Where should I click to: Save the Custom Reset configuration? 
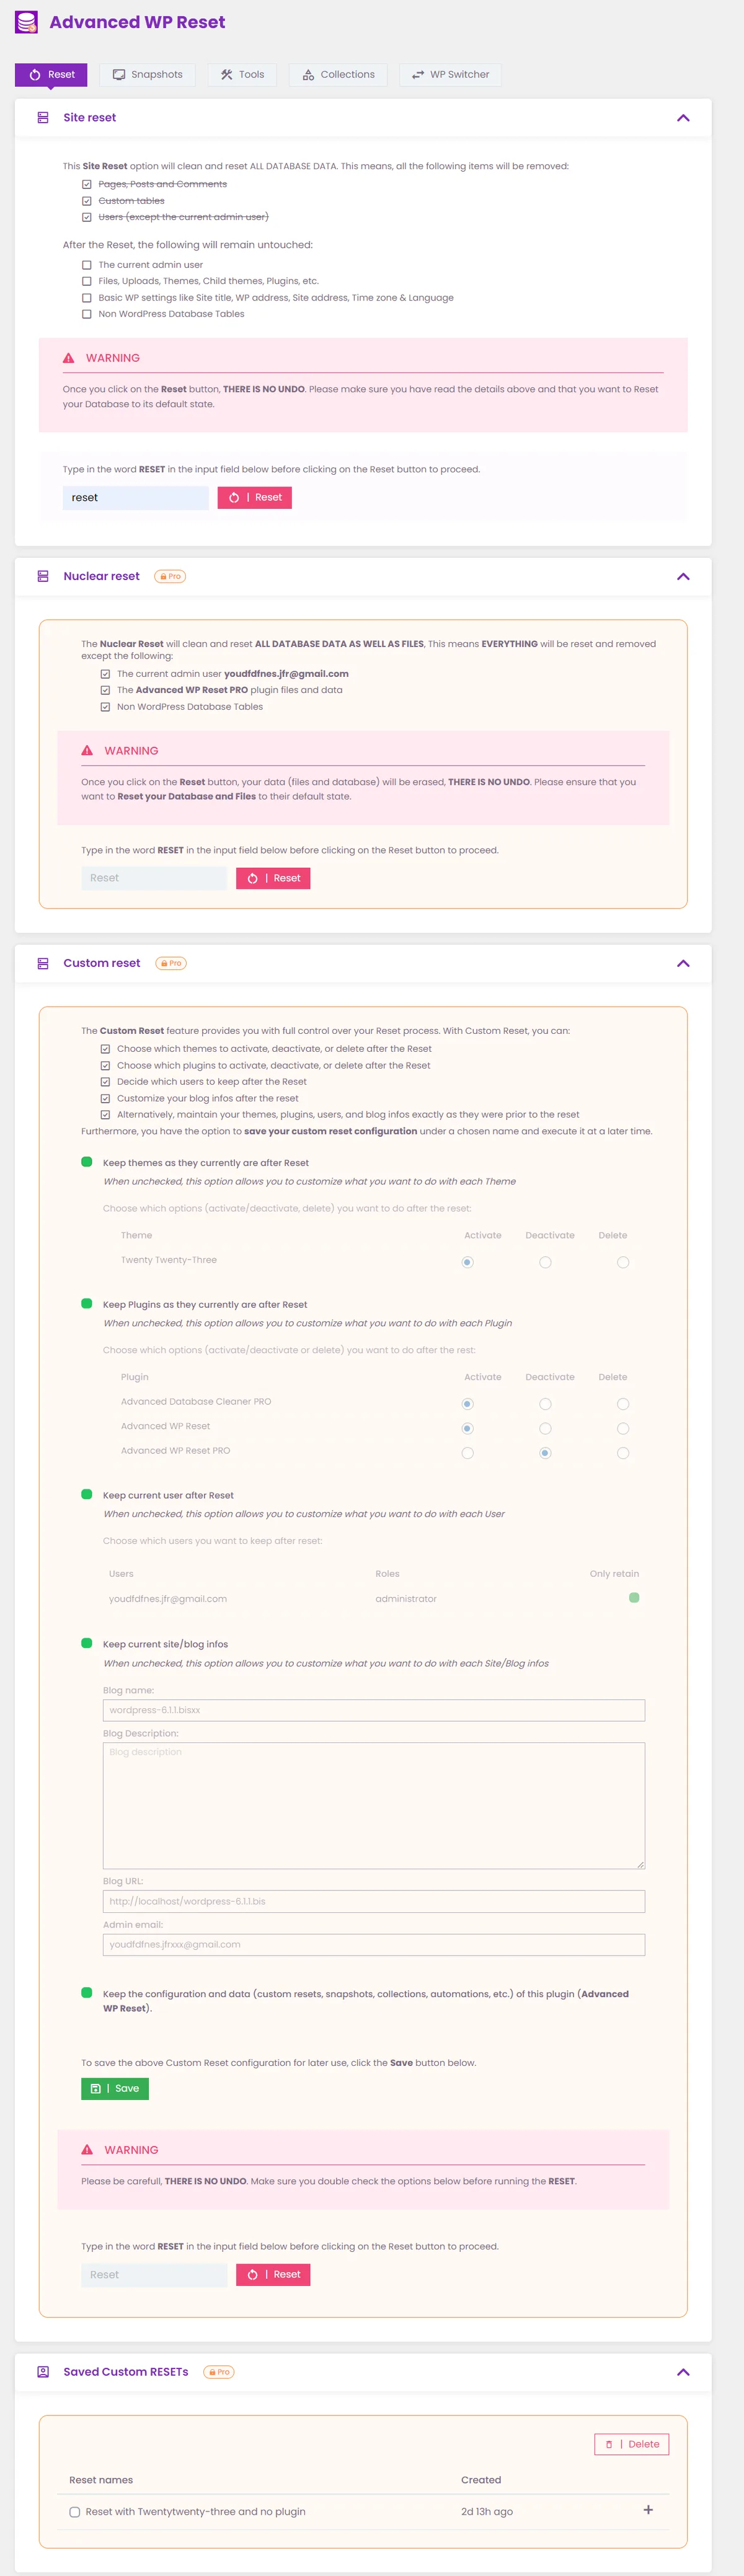115,2089
